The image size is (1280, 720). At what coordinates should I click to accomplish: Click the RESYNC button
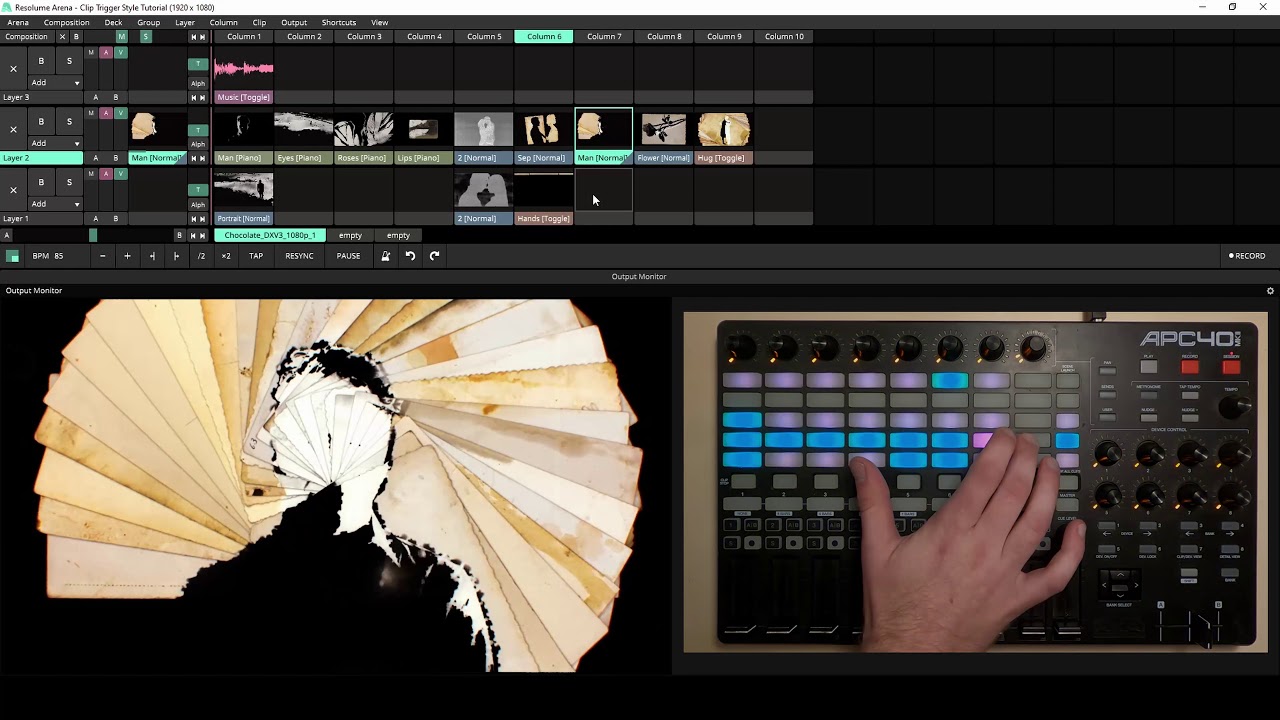[x=299, y=256]
